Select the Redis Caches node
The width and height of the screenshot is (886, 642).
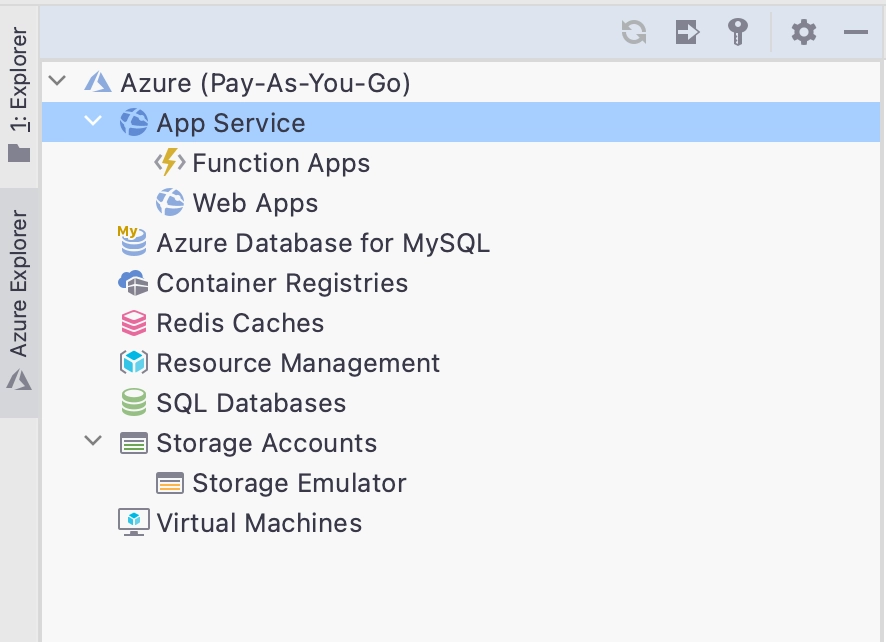240,323
